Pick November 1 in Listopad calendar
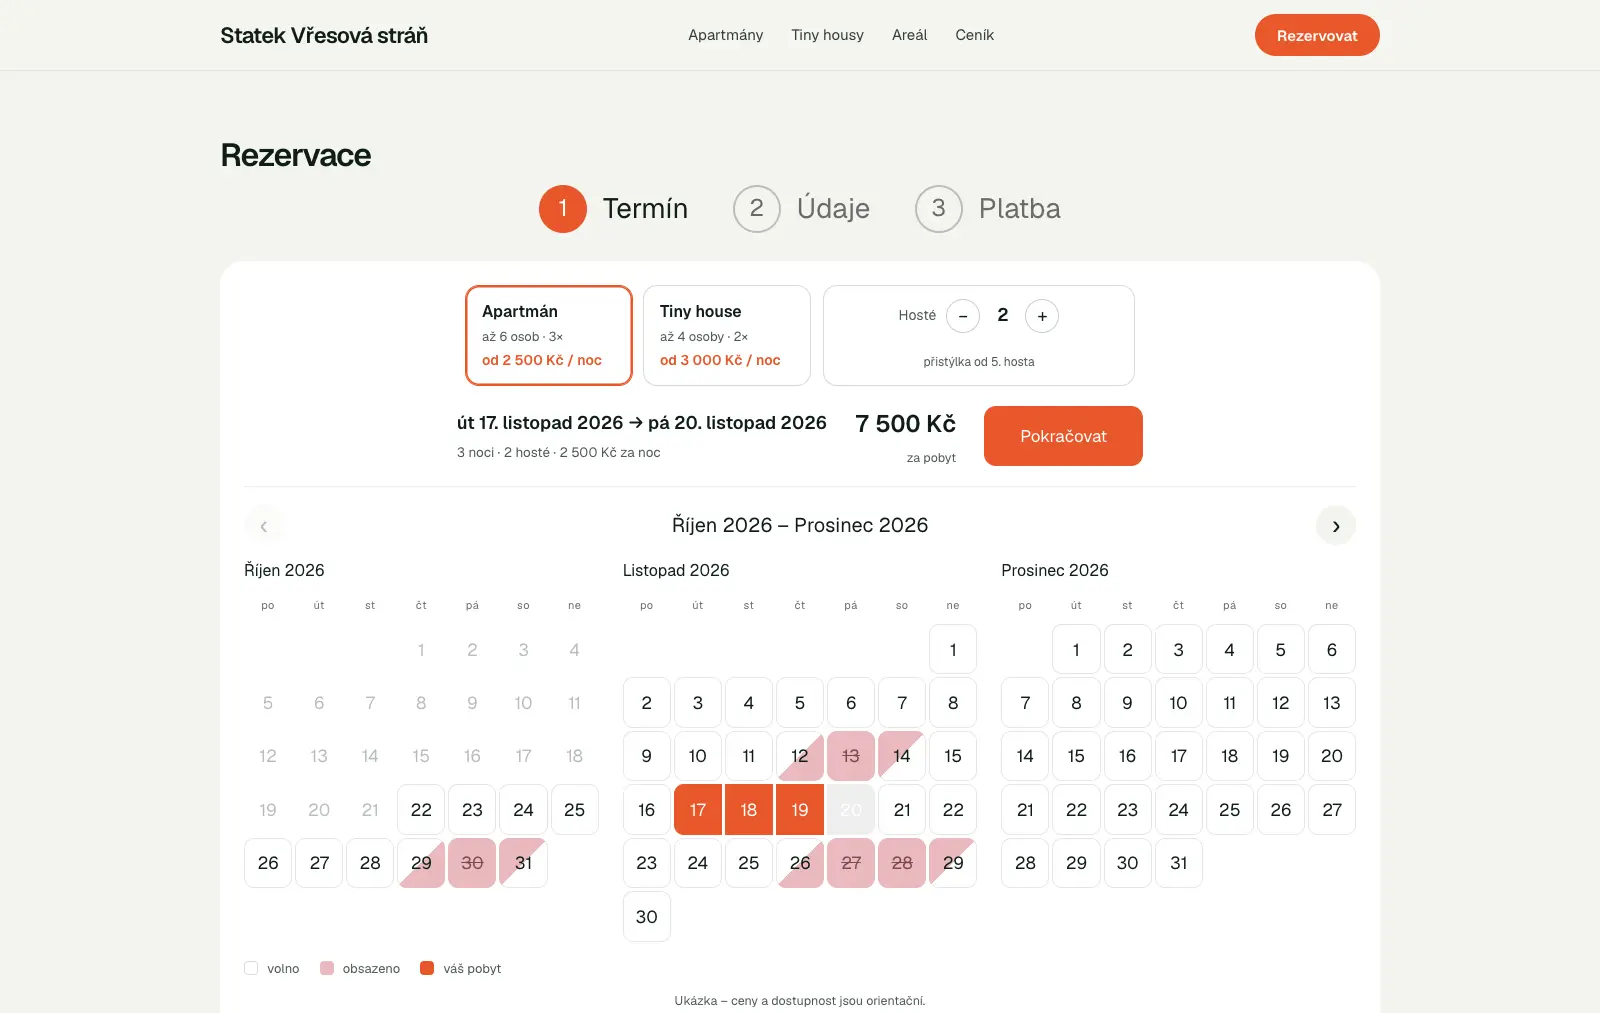The width and height of the screenshot is (1600, 1013). 953,650
